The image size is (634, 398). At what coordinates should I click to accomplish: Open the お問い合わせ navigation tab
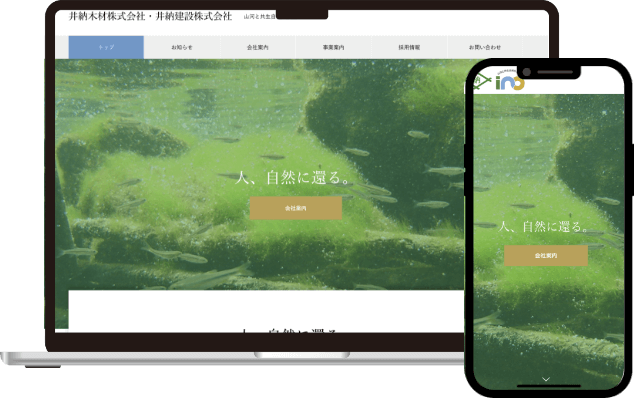click(485, 47)
